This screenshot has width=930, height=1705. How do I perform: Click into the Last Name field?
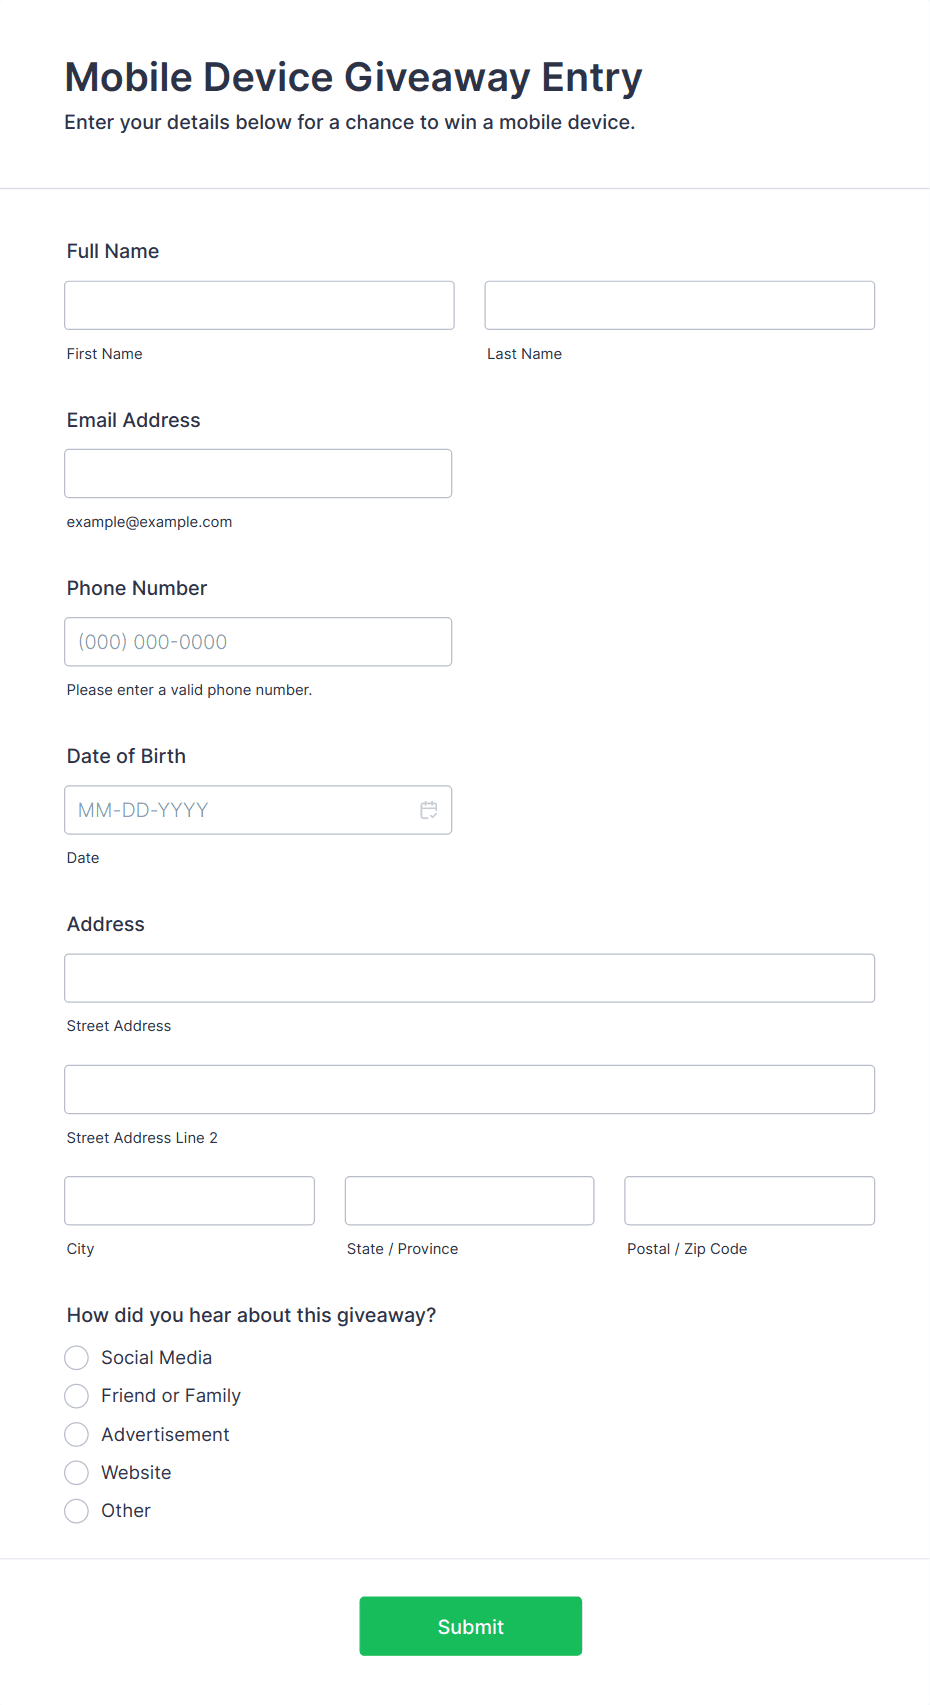point(680,305)
